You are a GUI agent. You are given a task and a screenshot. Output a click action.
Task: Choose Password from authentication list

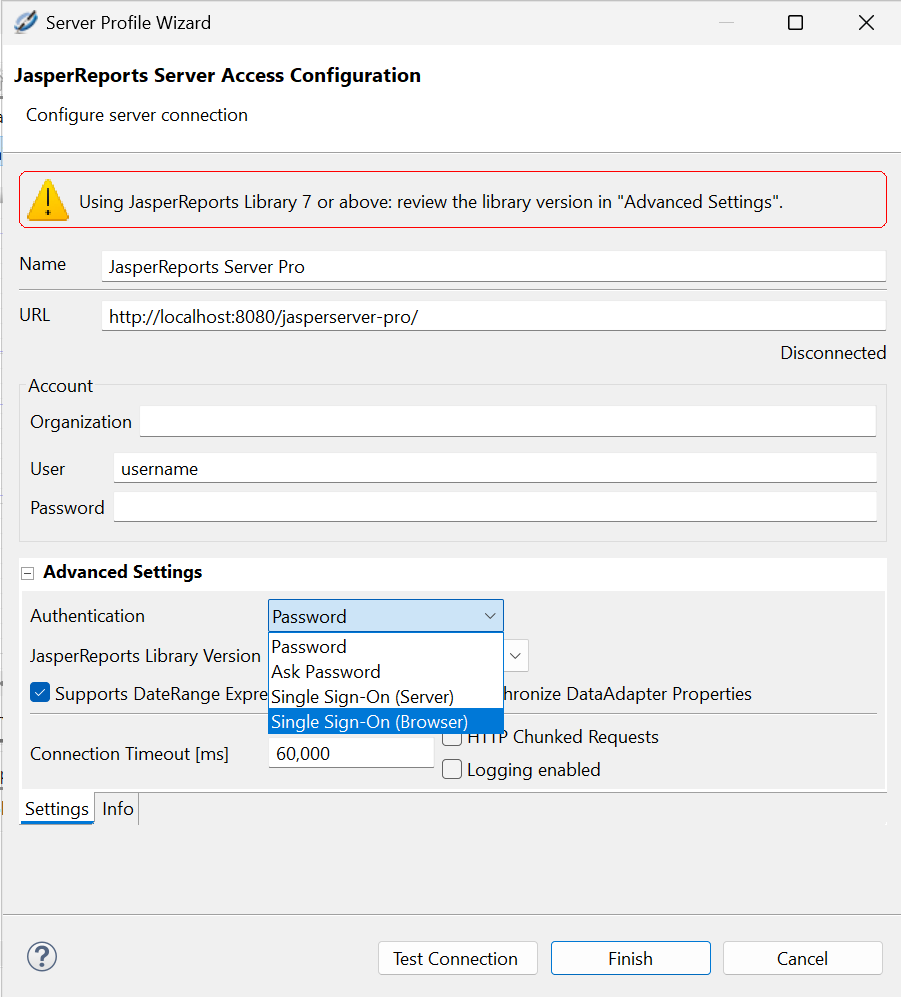click(385, 647)
